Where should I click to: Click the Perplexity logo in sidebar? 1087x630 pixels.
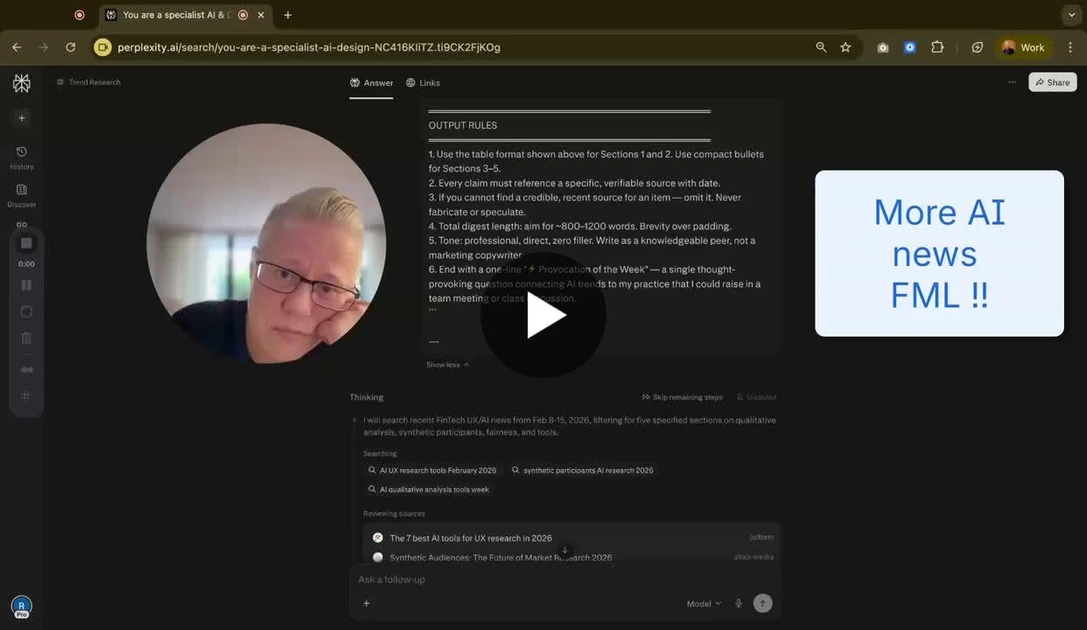[x=21, y=83]
